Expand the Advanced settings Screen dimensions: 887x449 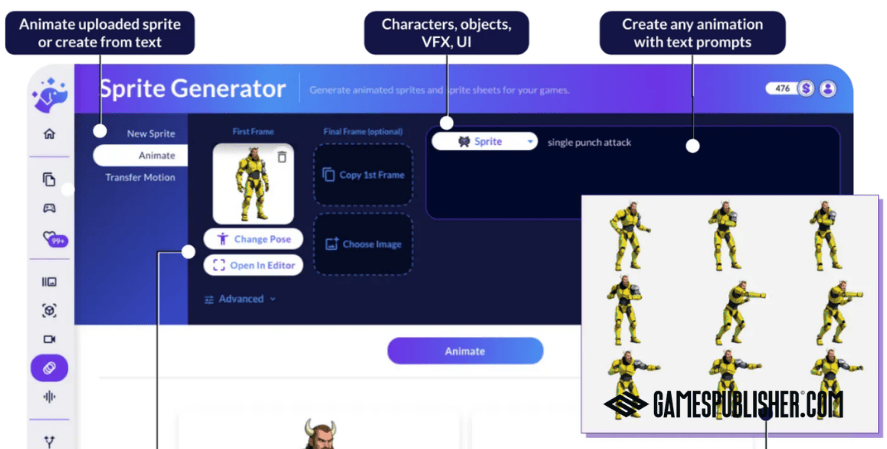[x=240, y=299]
